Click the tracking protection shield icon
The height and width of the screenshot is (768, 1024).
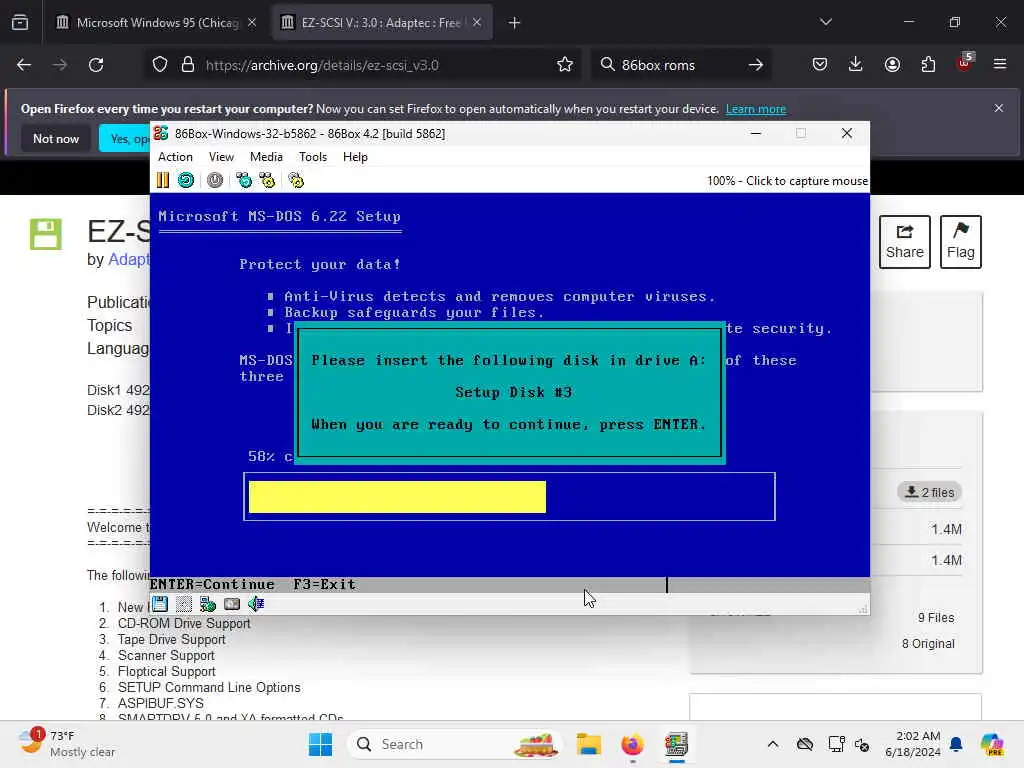pyautogui.click(x=160, y=65)
